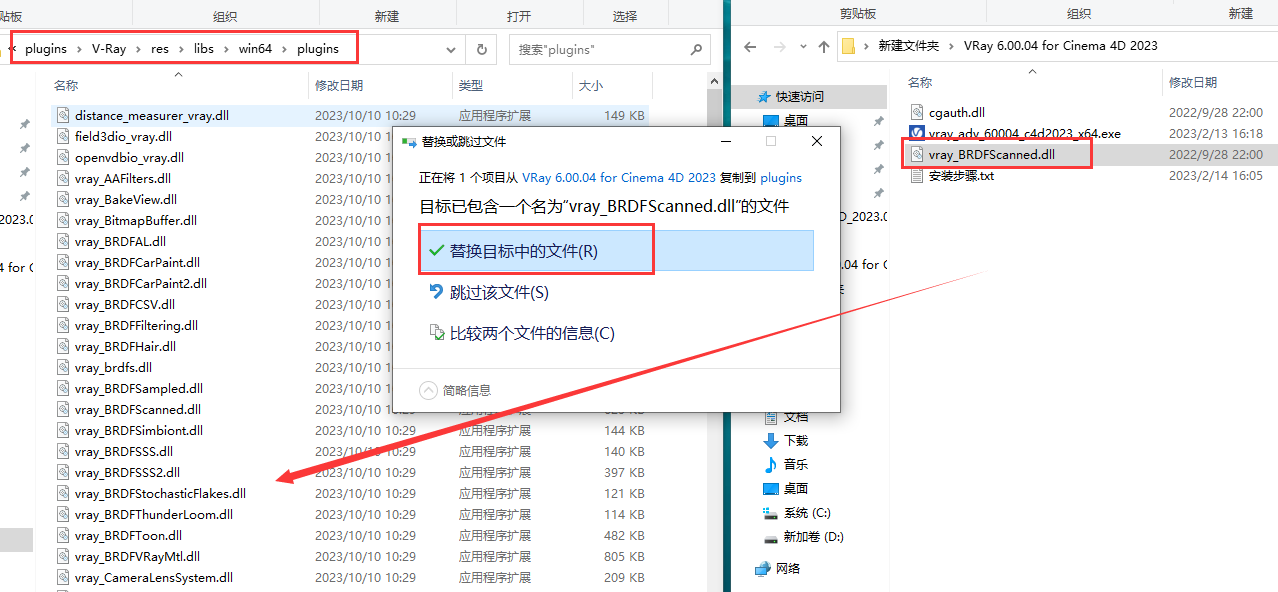Click the openvdbio_vray.dll file icon
Image resolution: width=1278 pixels, height=592 pixels.
pyautogui.click(x=63, y=157)
